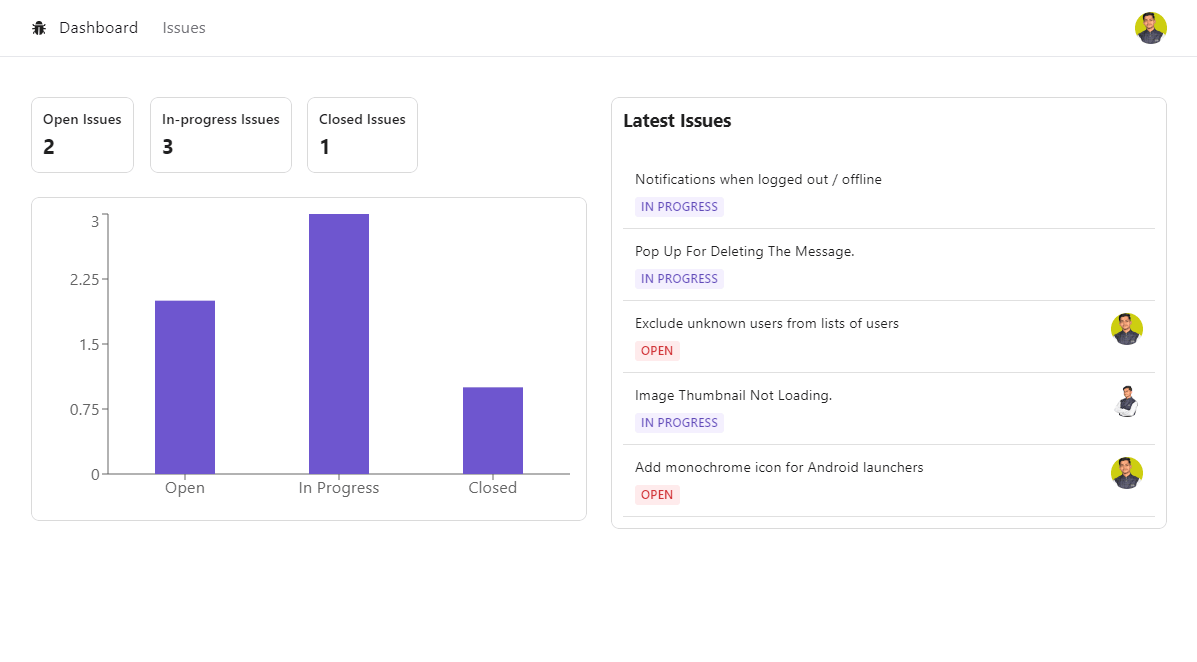
Task: Click the Open bar in the chart
Action: pos(185,387)
